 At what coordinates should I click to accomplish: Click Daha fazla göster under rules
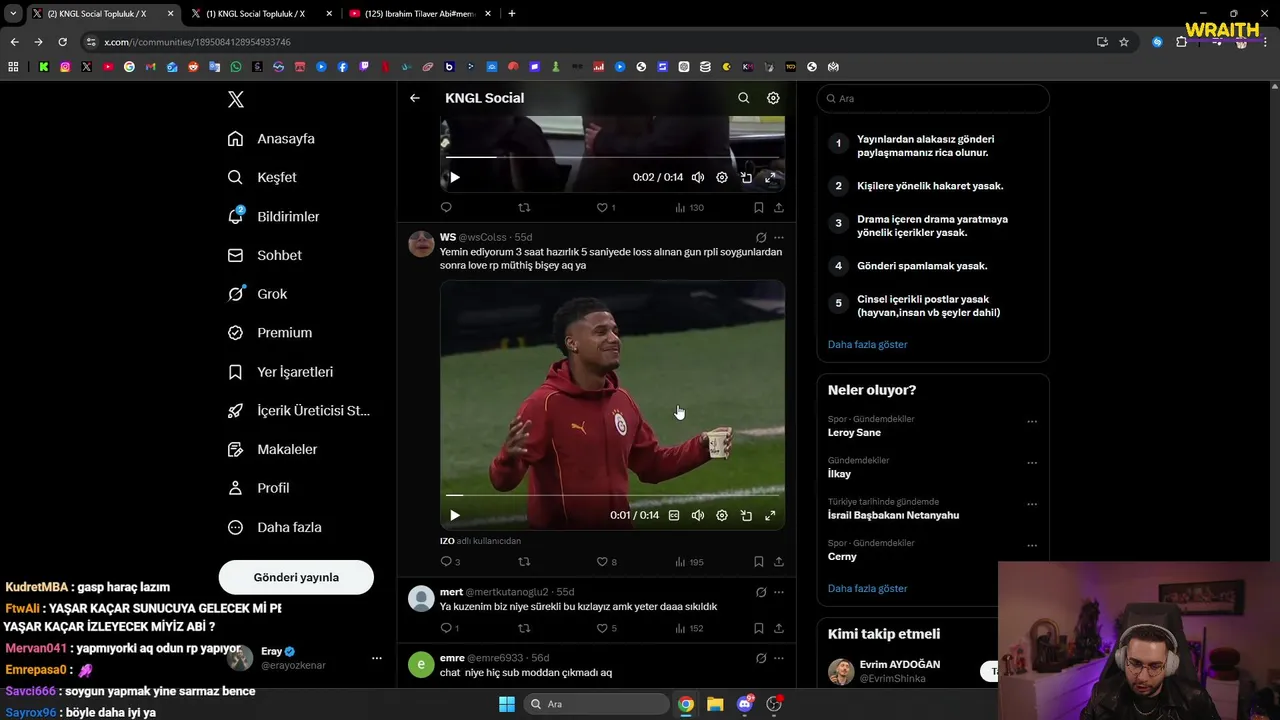tap(867, 344)
